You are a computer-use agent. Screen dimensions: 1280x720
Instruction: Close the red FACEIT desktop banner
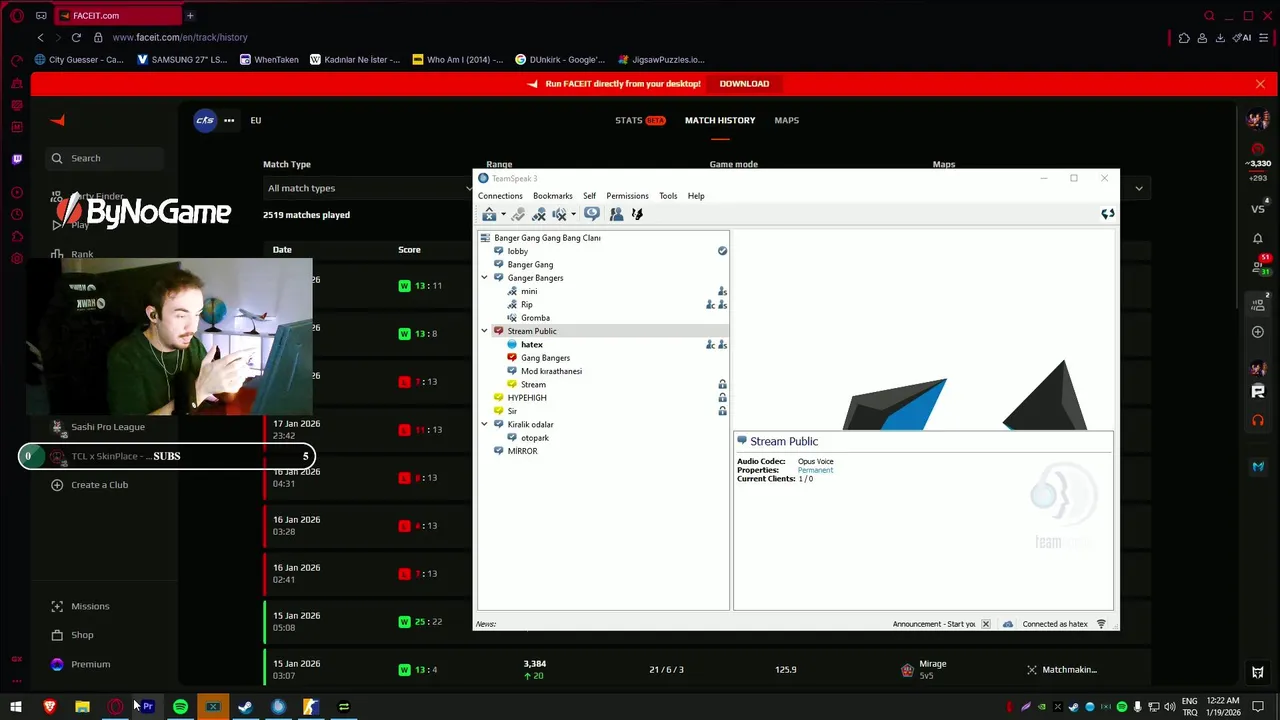point(1260,84)
